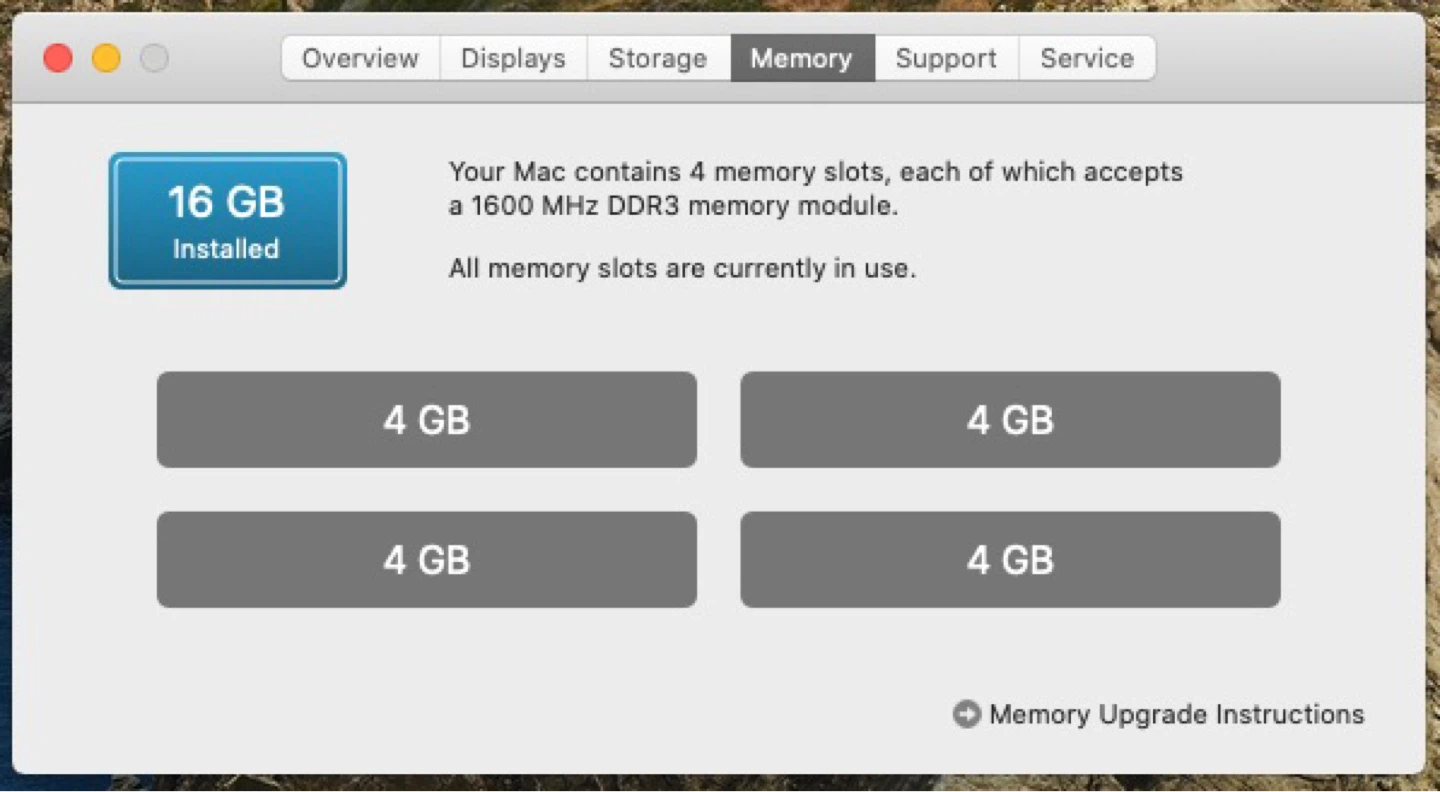Select the upper-right 4 GB memory slot
1440x792 pixels.
[x=1010, y=420]
